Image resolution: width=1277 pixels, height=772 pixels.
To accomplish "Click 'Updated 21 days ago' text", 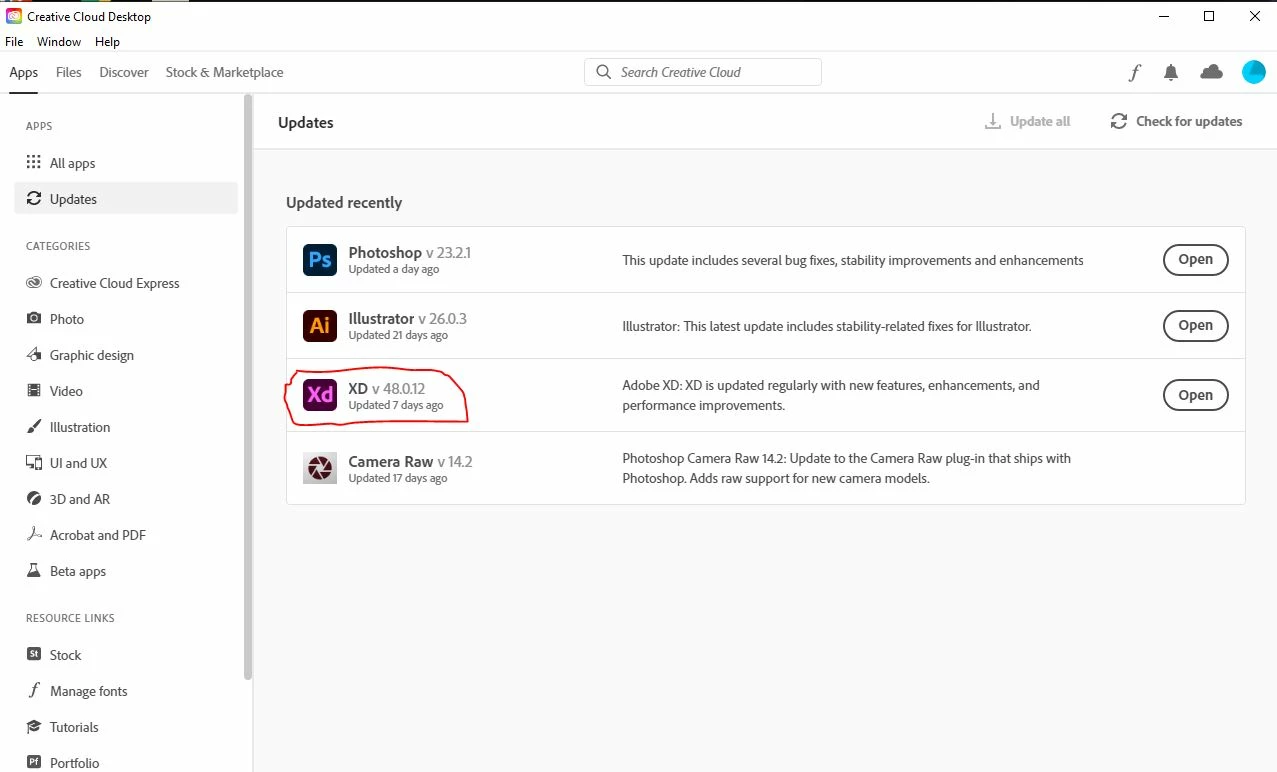I will point(398,336).
